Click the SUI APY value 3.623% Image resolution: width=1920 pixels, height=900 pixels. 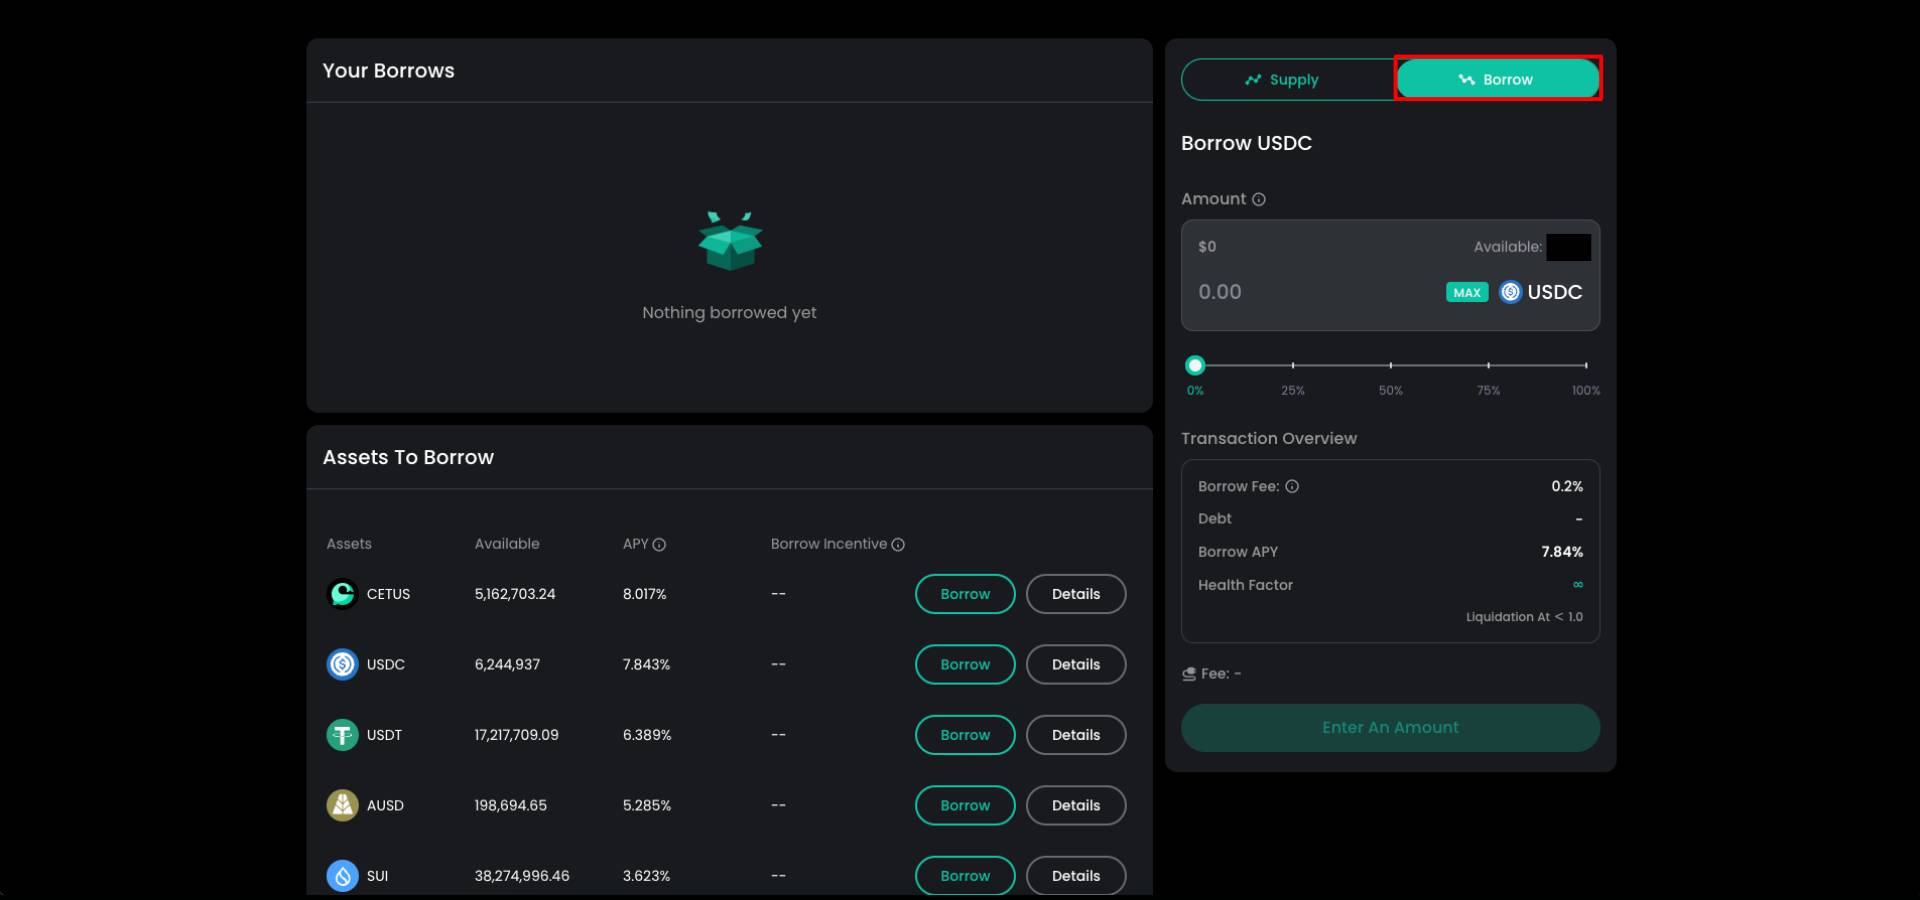(x=646, y=876)
